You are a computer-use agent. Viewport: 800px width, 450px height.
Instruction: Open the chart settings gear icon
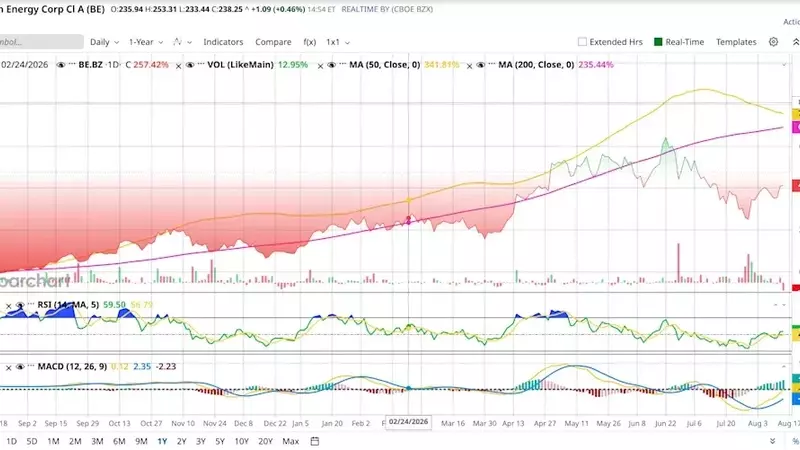click(773, 42)
